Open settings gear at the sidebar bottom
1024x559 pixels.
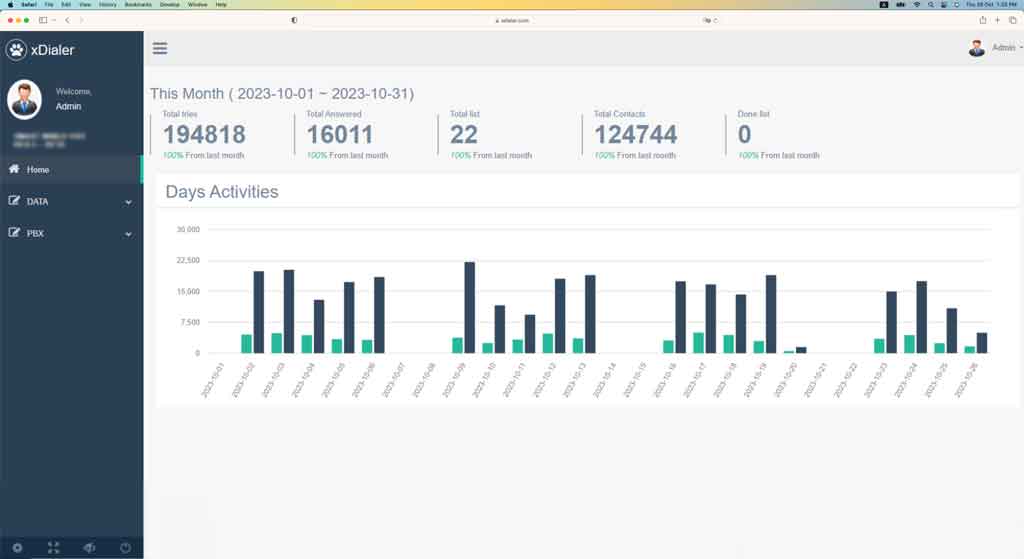(x=18, y=548)
